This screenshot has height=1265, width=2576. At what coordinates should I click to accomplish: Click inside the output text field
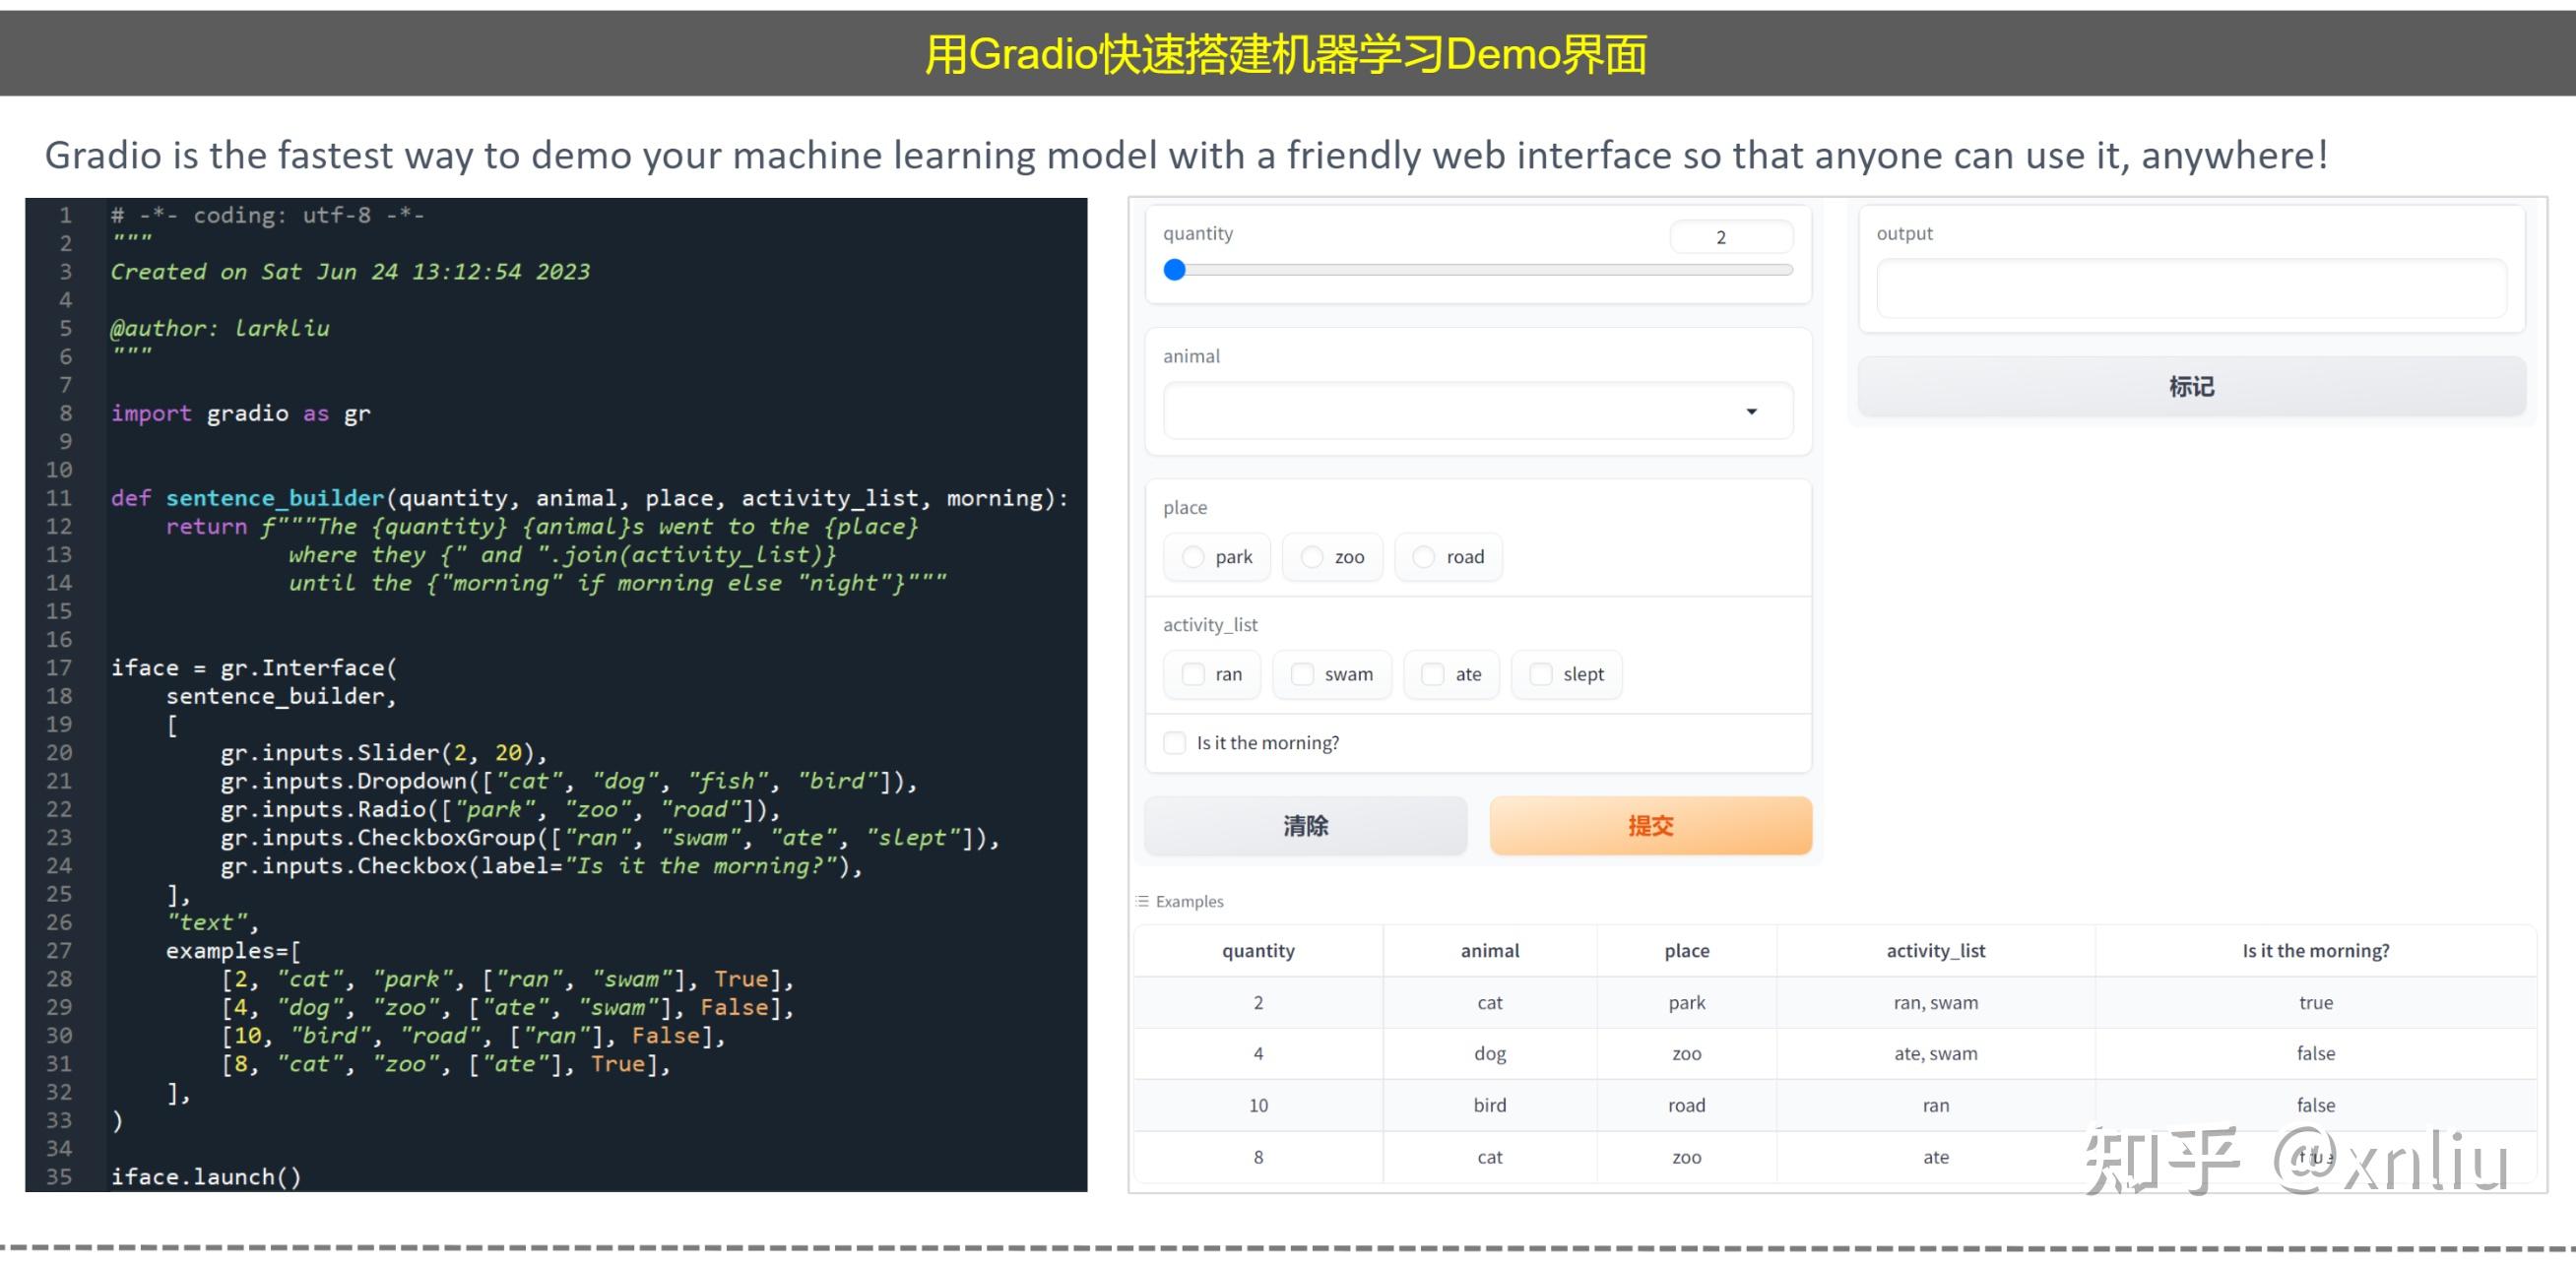[x=2190, y=288]
